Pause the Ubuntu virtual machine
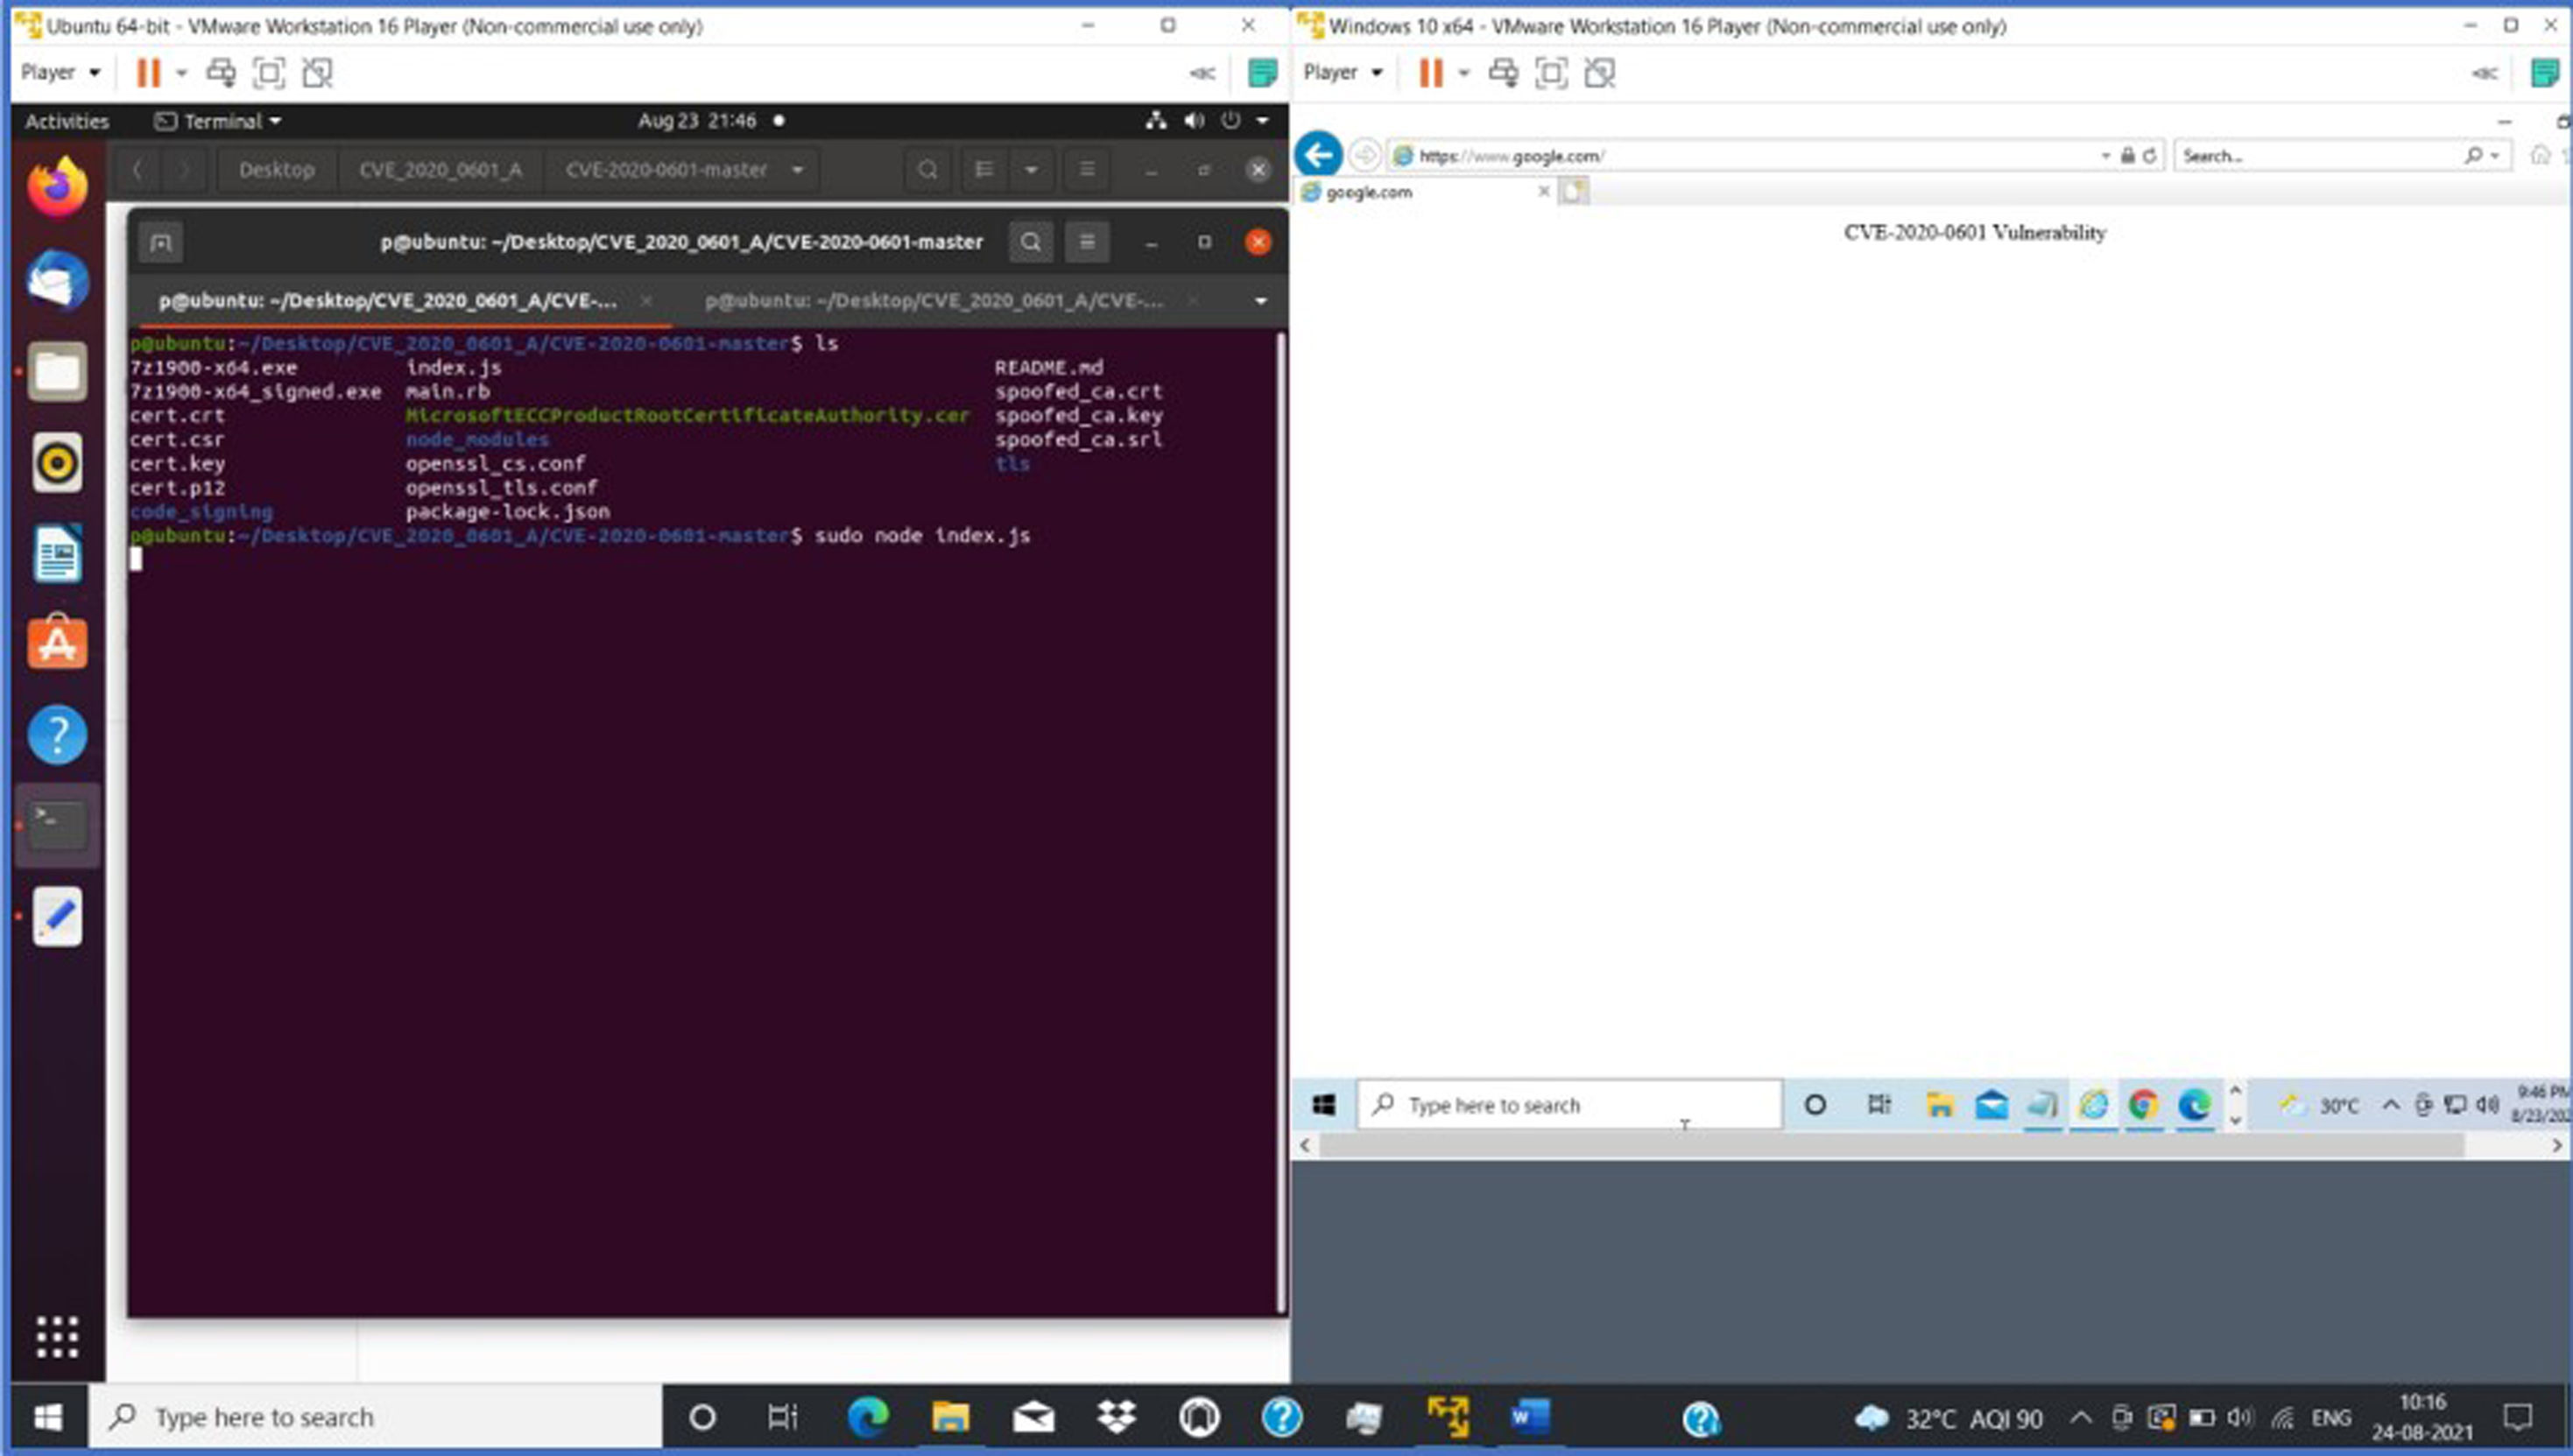This screenshot has width=2573, height=1456. 148,72
